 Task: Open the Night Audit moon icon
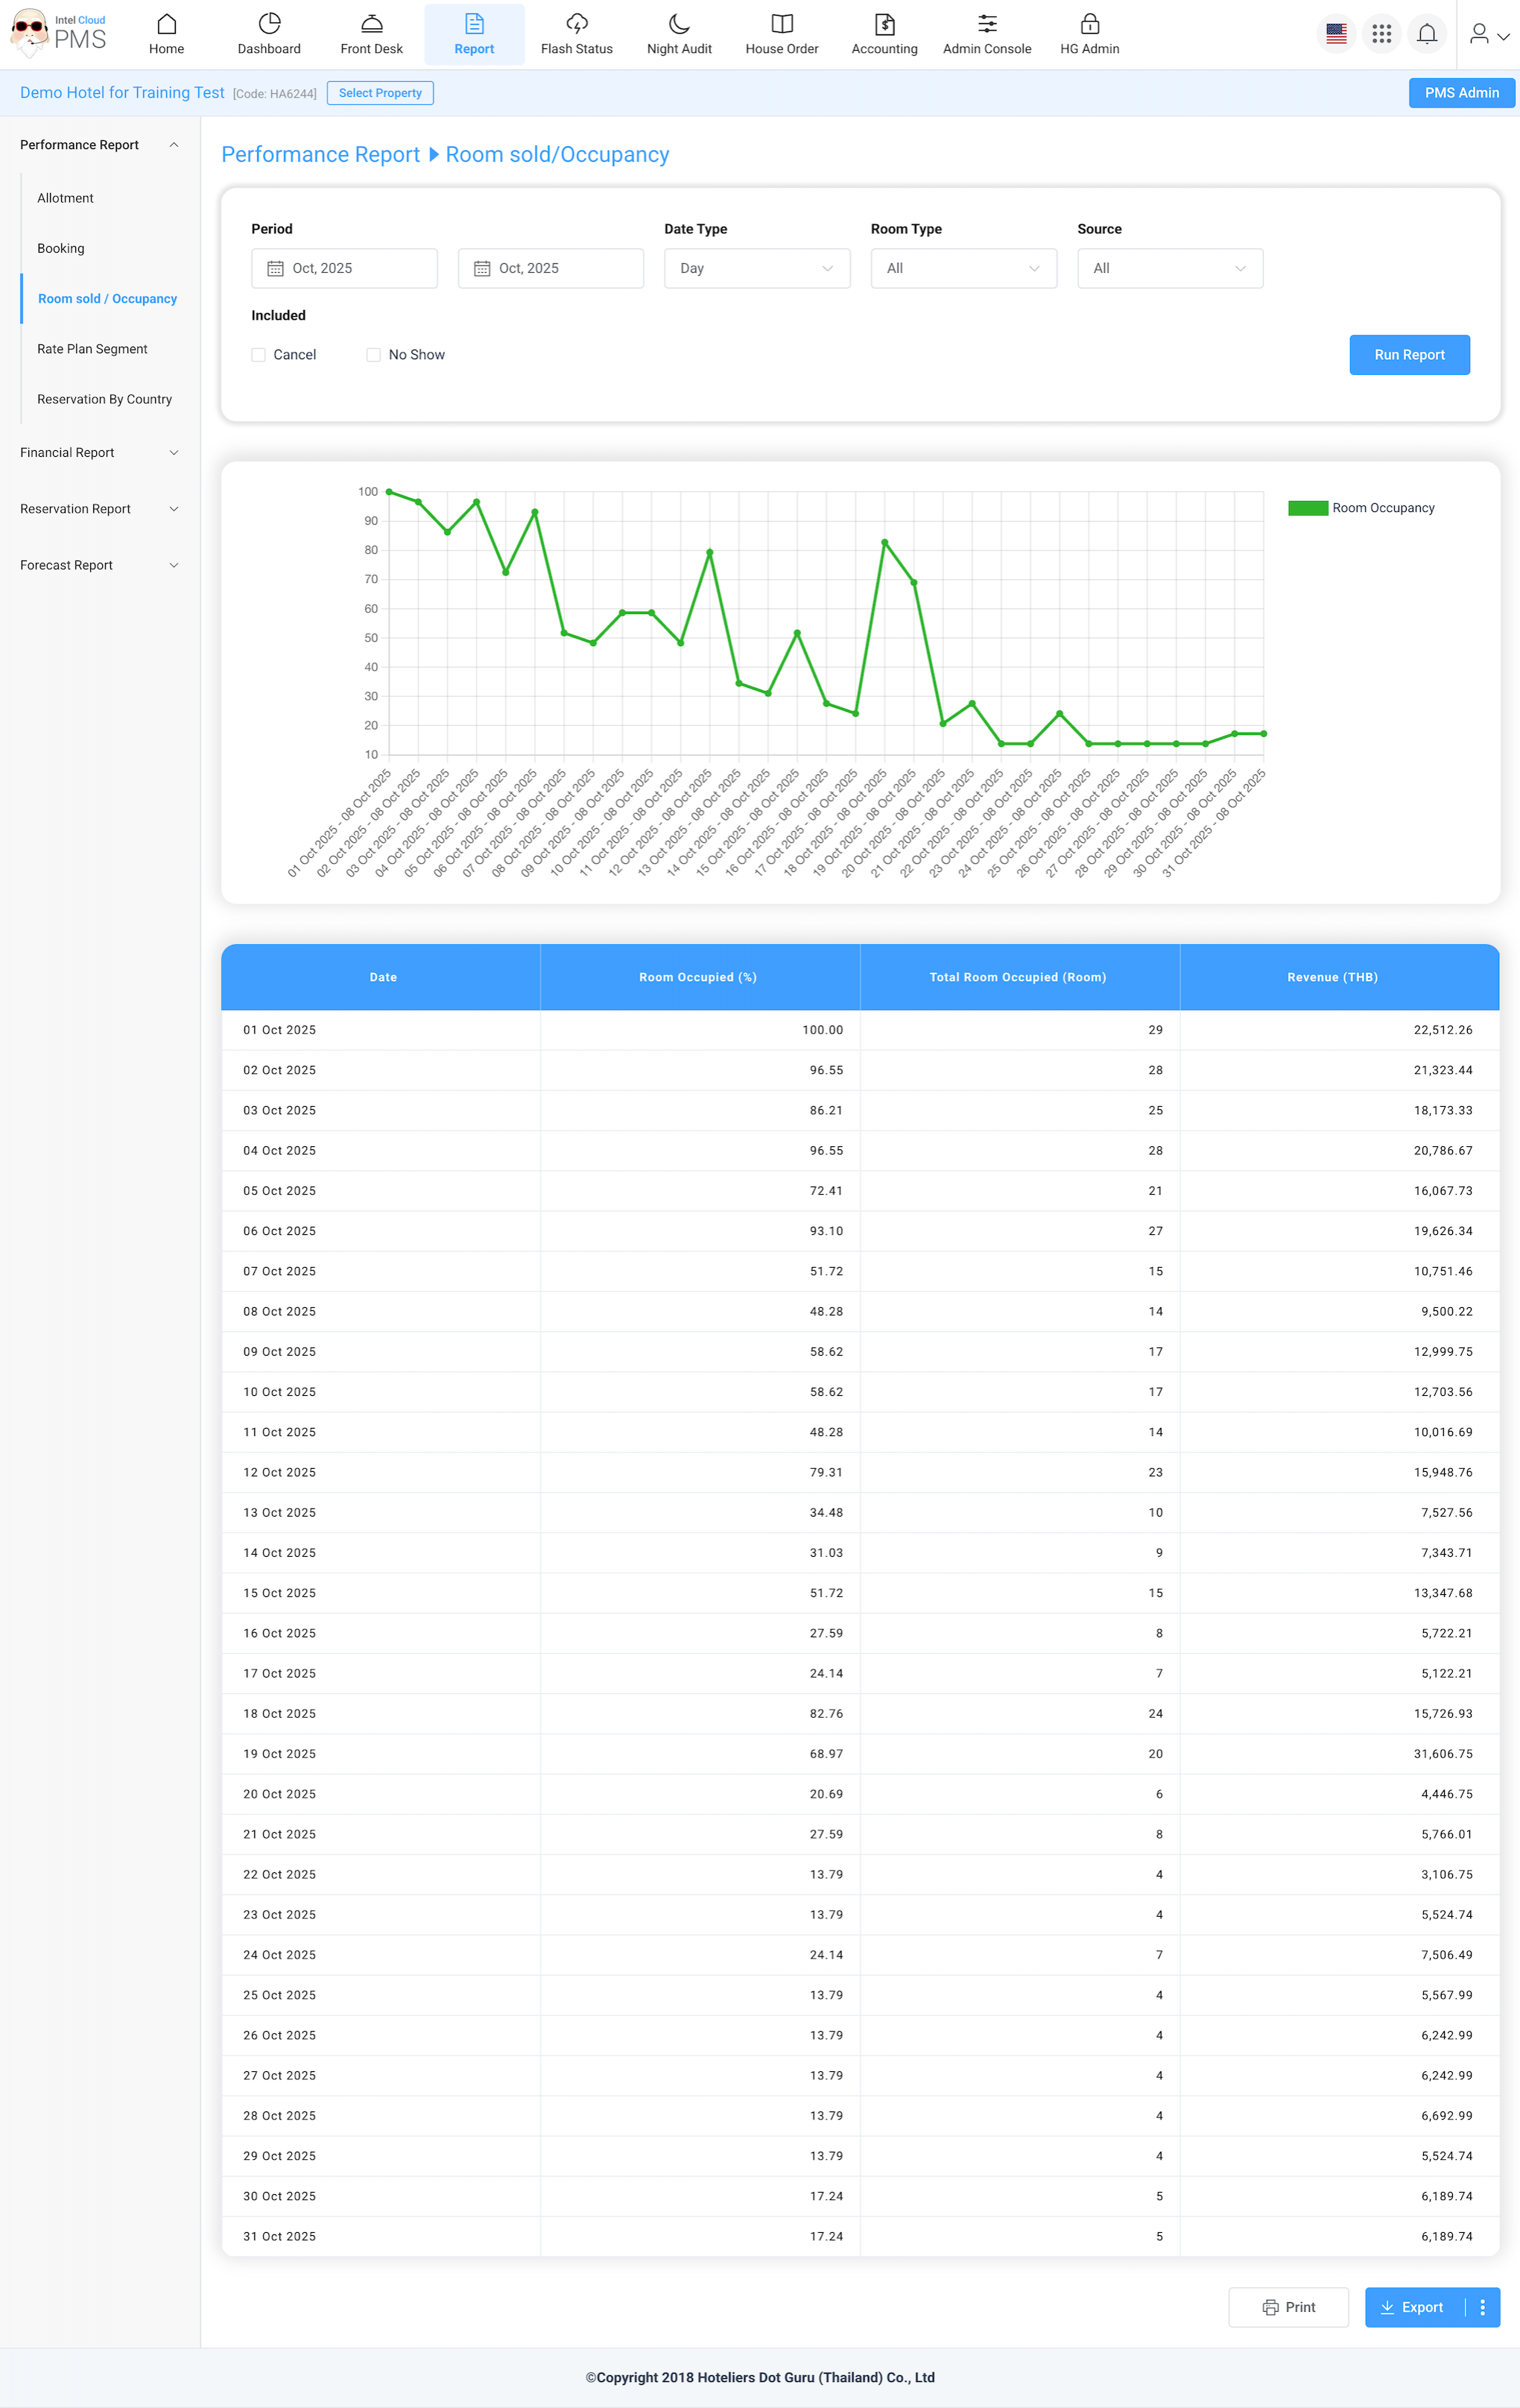click(679, 24)
